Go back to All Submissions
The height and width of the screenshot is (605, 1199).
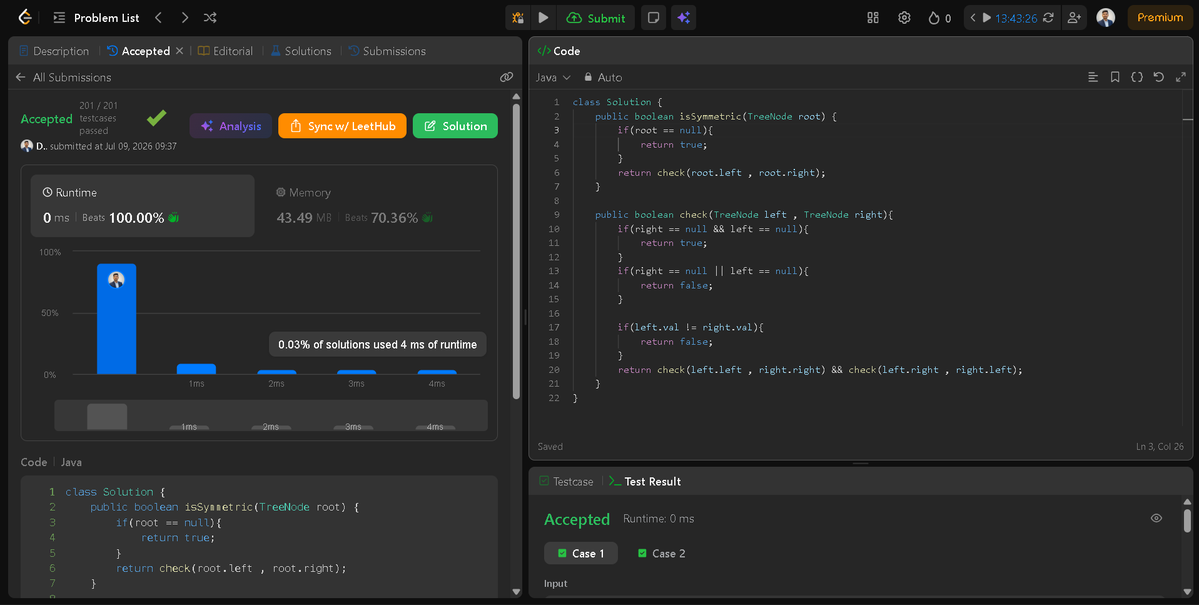click(x=63, y=77)
